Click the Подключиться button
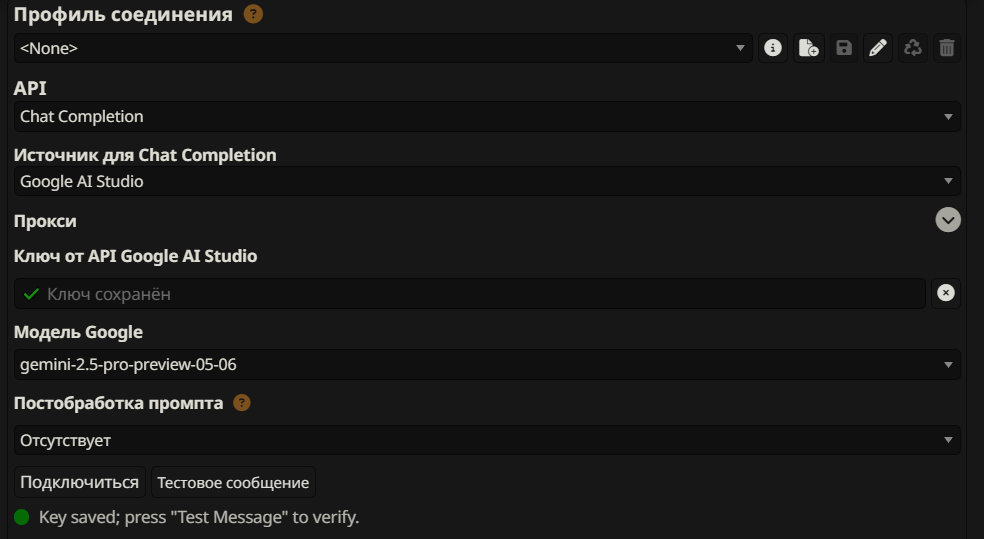The height and width of the screenshot is (539, 984). [80, 482]
